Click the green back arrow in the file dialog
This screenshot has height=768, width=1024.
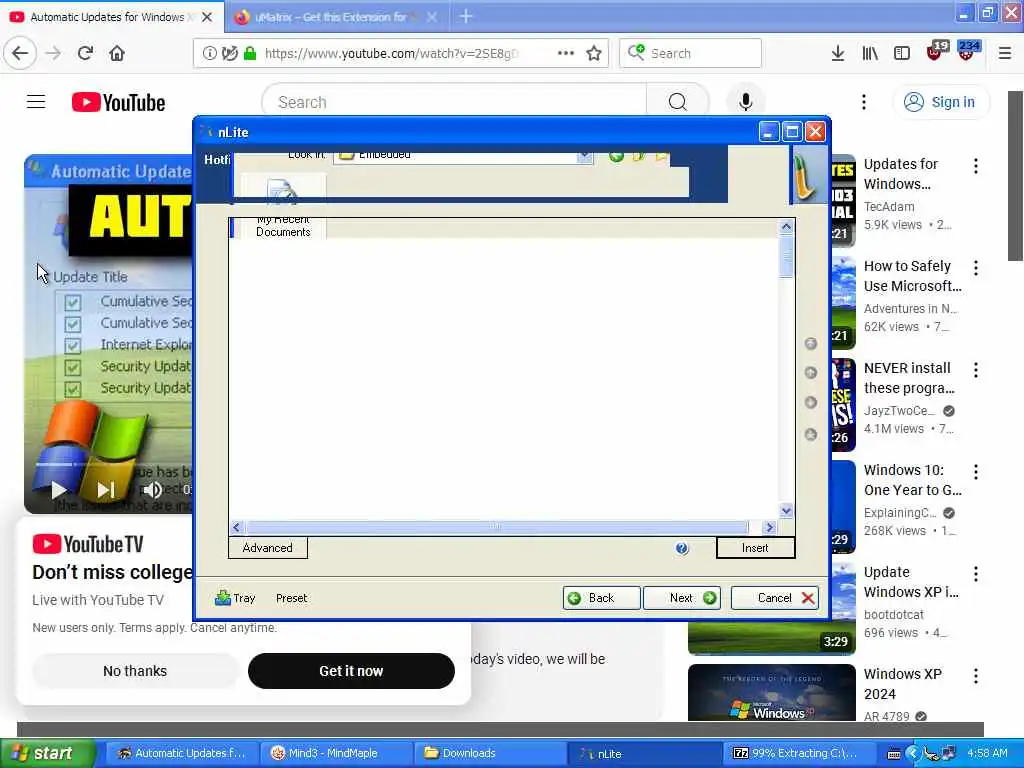(616, 156)
